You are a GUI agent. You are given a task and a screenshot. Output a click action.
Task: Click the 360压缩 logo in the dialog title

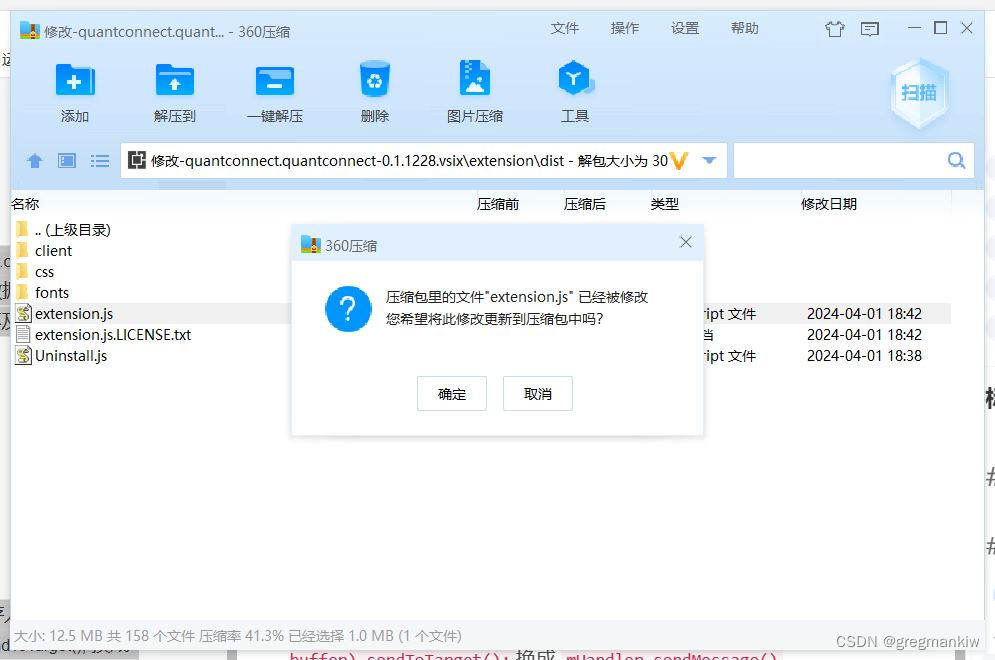click(311, 244)
